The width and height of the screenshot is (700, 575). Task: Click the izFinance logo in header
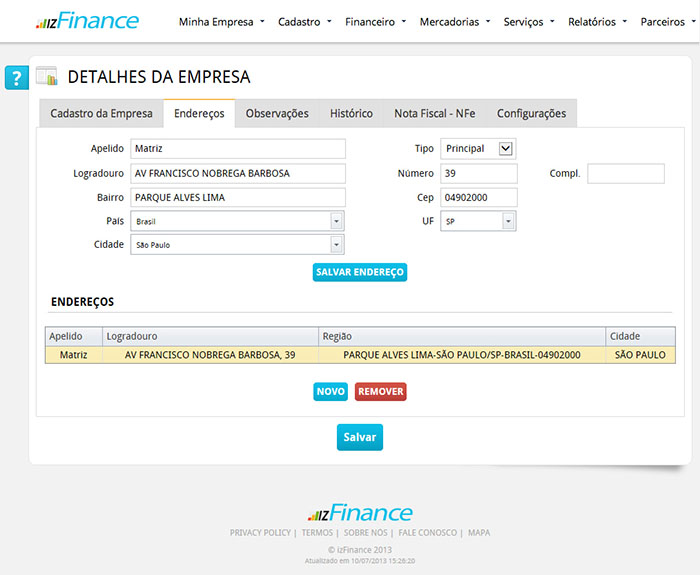pyautogui.click(x=87, y=21)
